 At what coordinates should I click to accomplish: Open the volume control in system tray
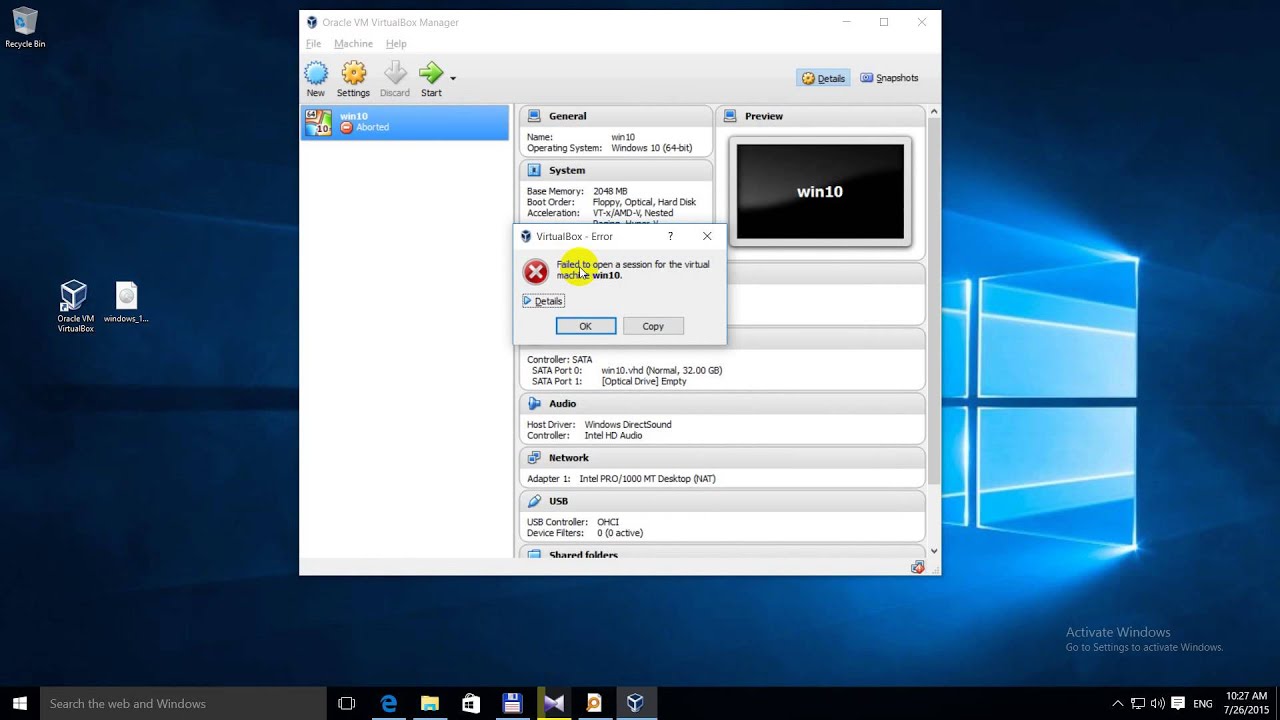1157,703
